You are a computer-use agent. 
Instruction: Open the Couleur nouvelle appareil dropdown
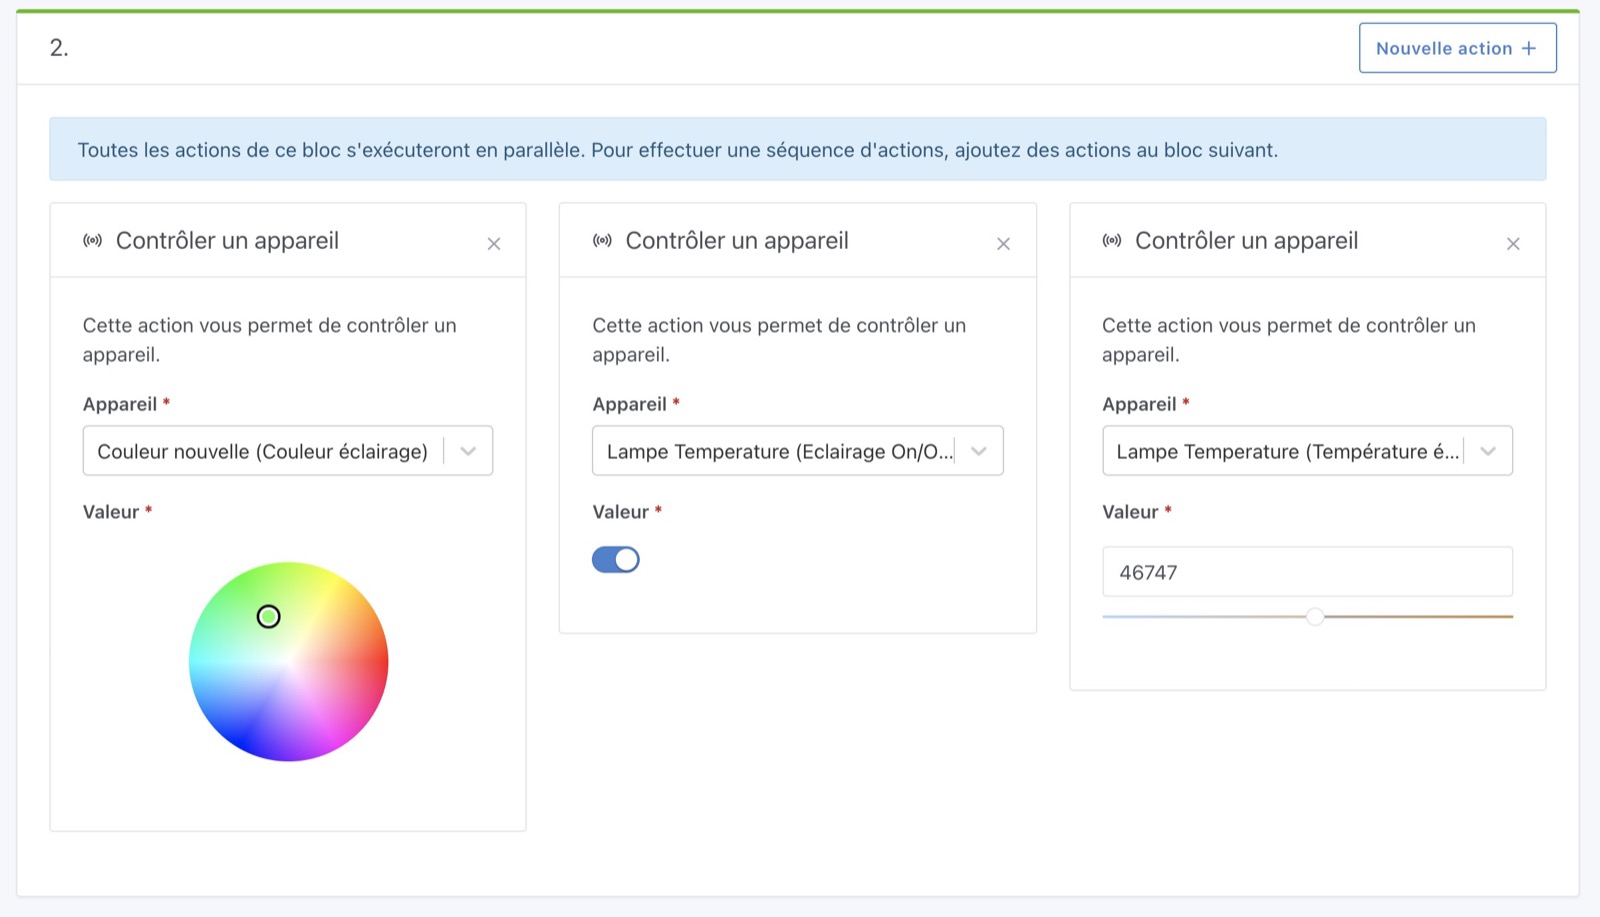point(466,451)
